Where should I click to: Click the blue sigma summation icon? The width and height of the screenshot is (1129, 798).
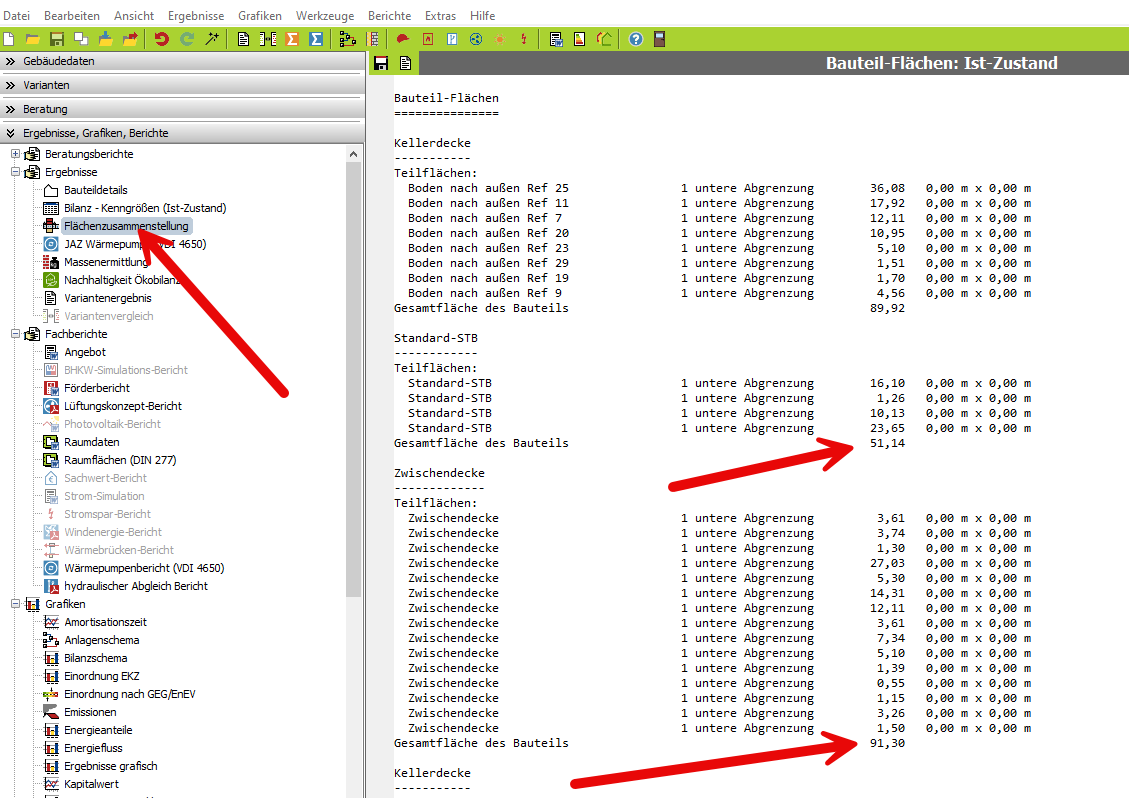pos(316,39)
